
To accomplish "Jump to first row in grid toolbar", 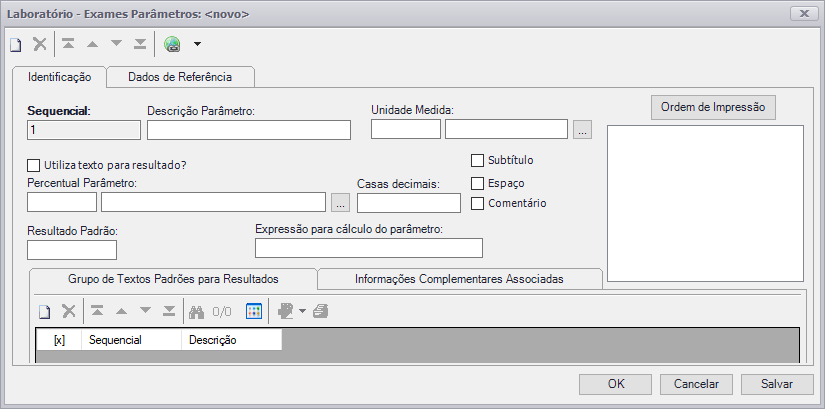I will [97, 311].
